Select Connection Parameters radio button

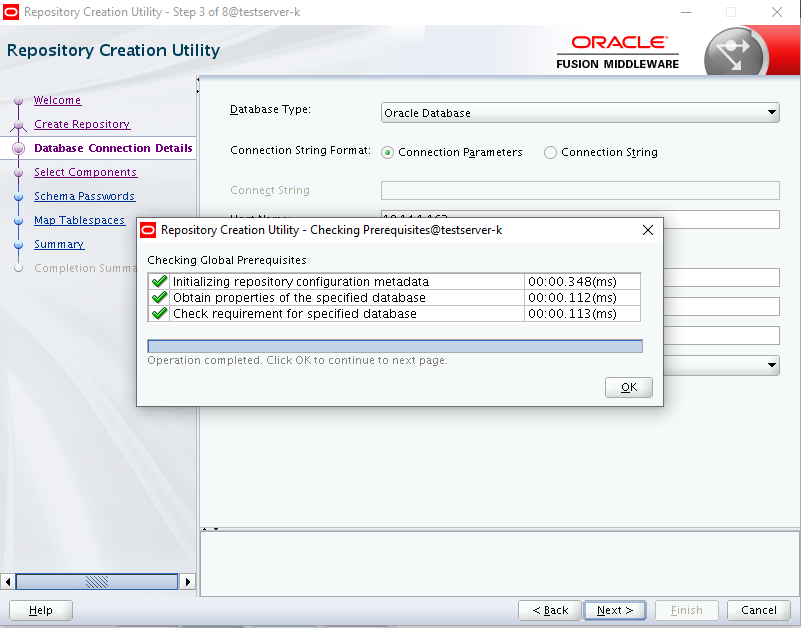[x=387, y=153]
